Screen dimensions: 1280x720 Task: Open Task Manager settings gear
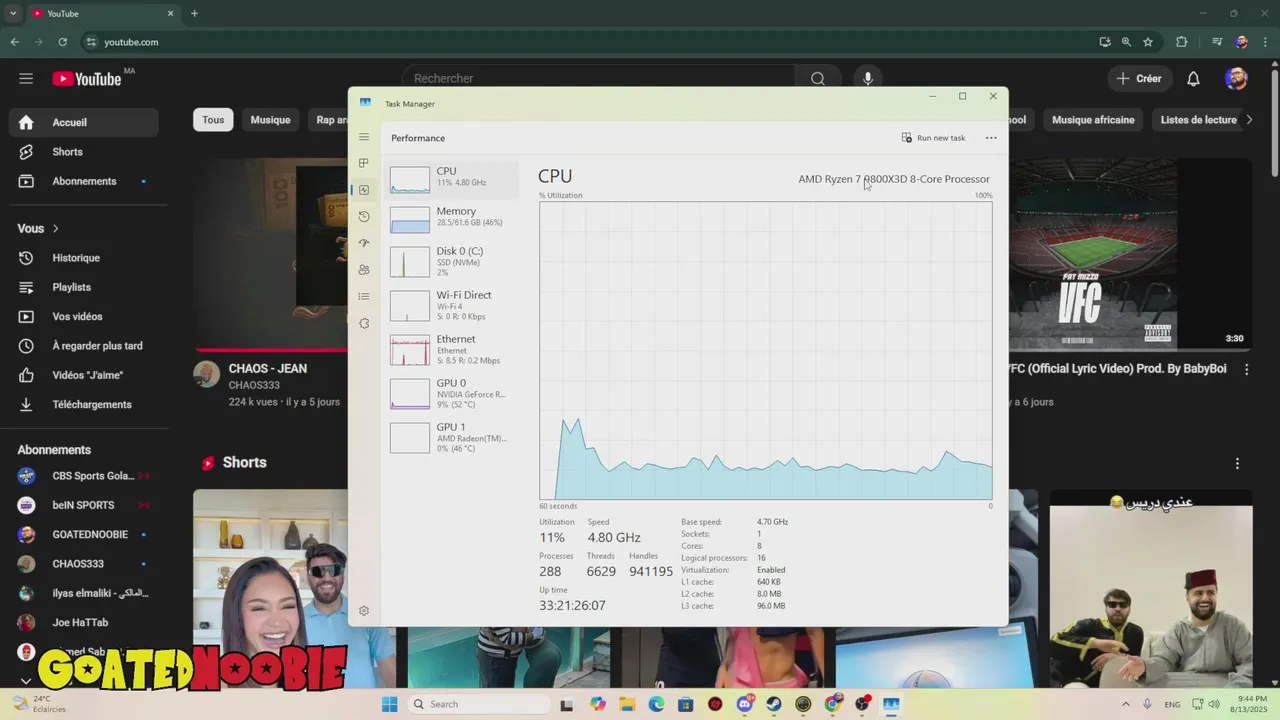(364, 611)
